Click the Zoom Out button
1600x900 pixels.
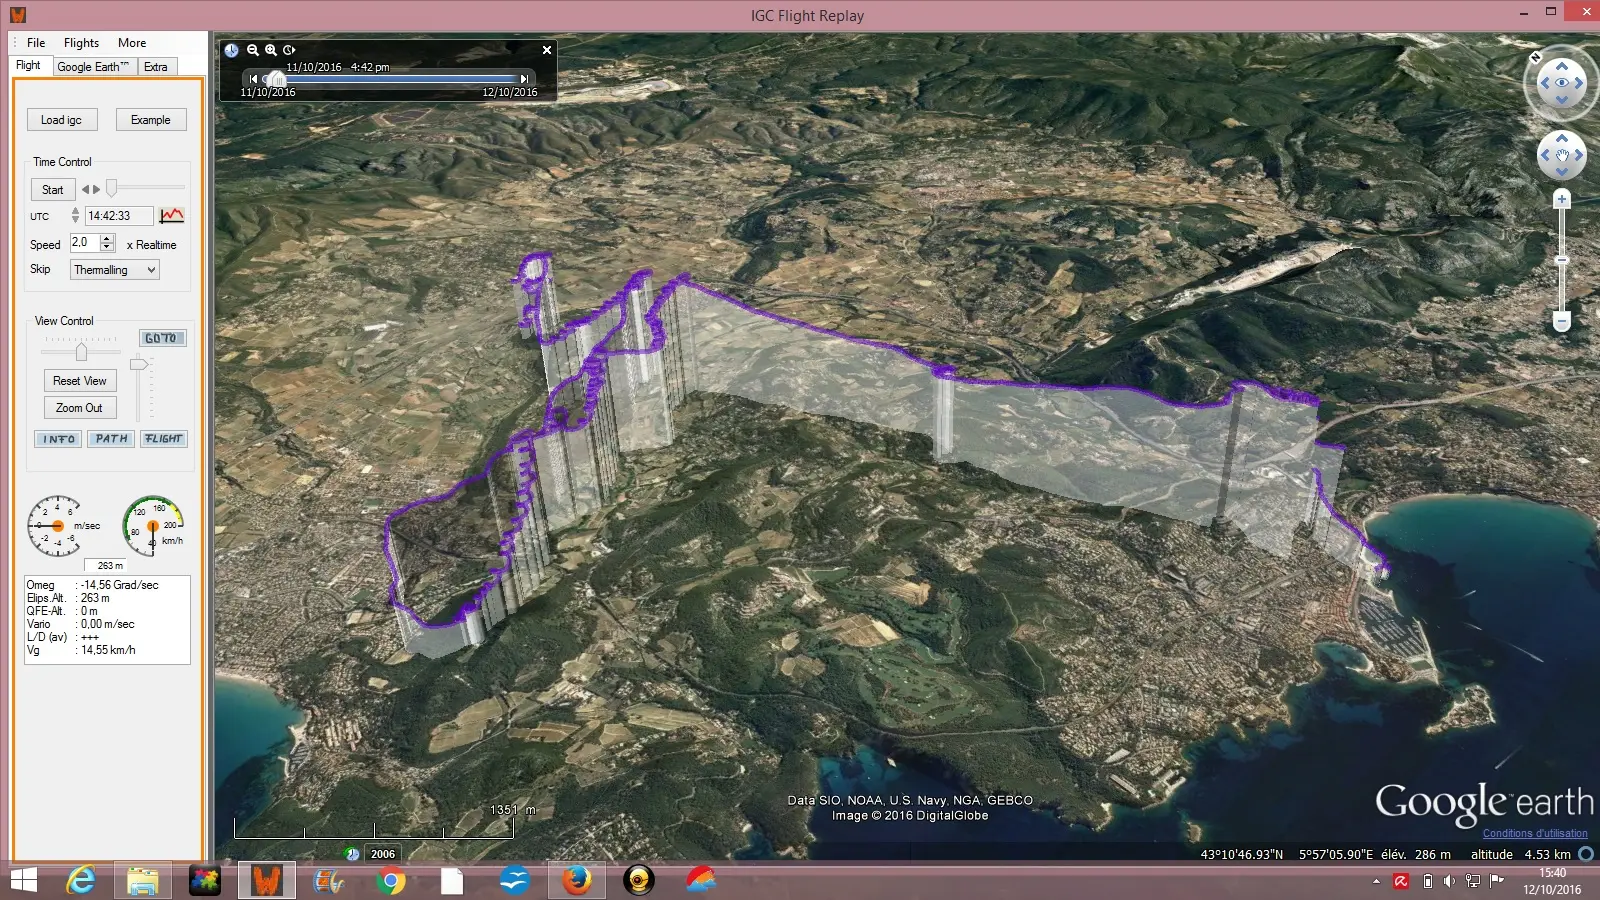point(80,408)
